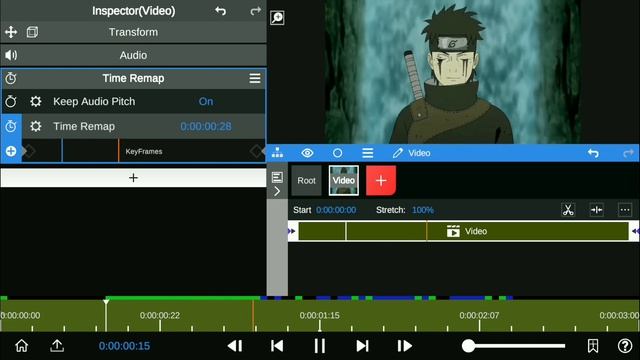Split clip with scissors icon
The width and height of the screenshot is (640, 360).
coord(568,210)
